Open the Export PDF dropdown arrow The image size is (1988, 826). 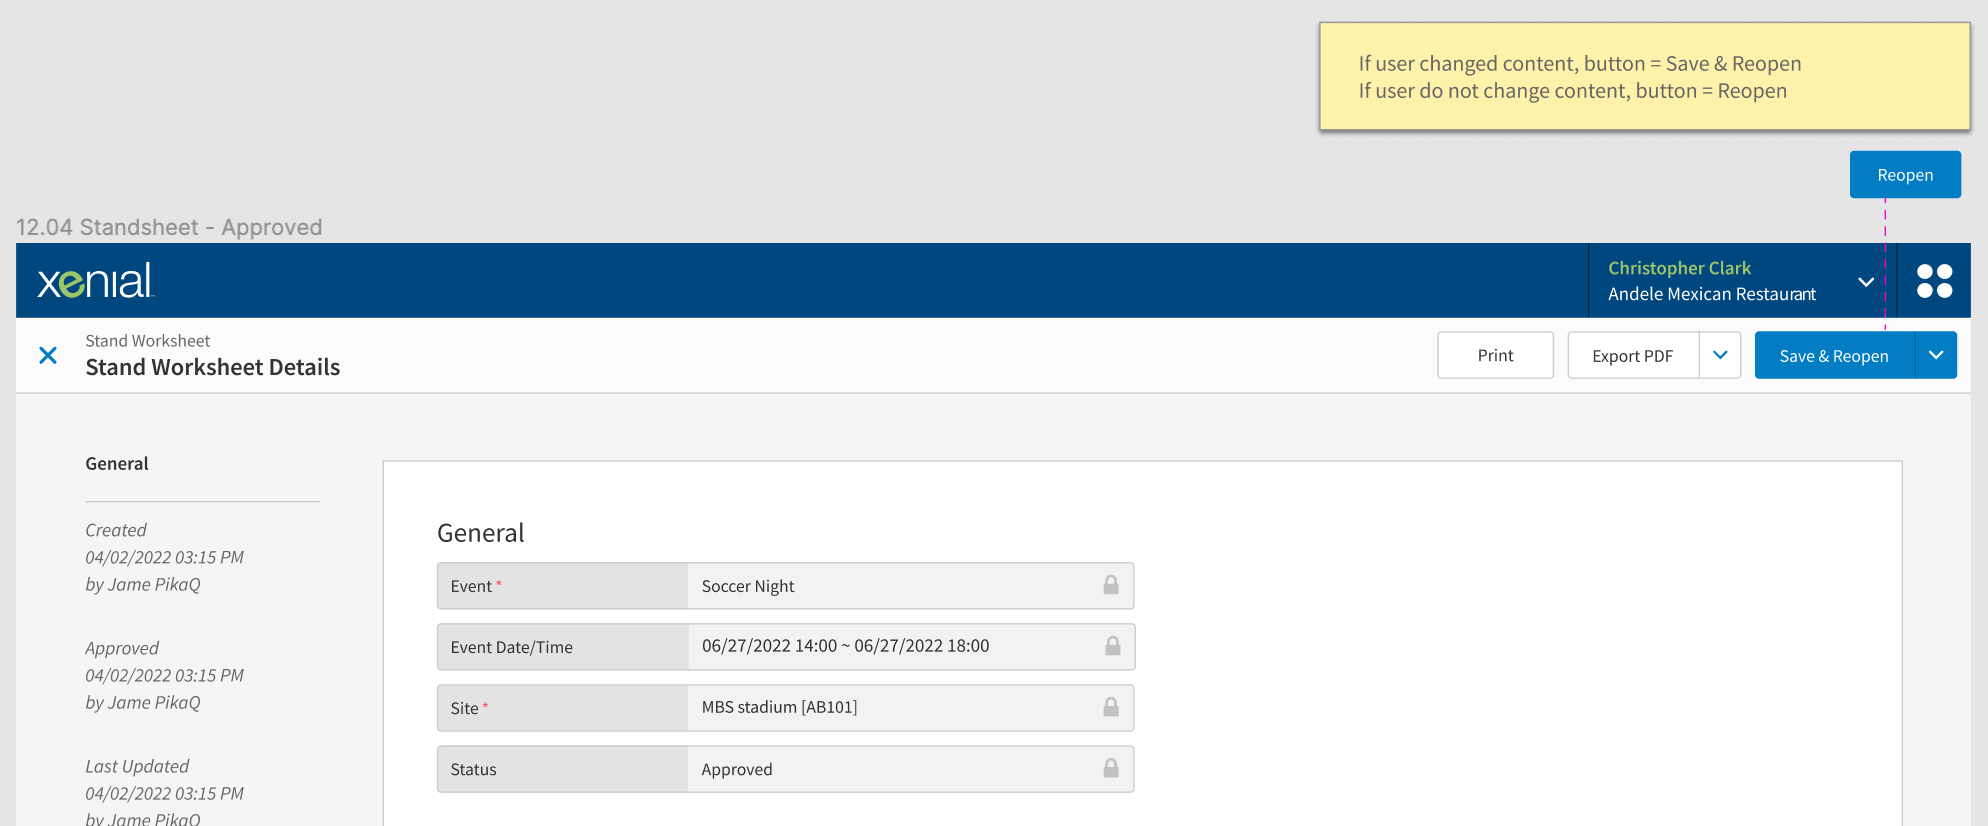pos(1720,355)
